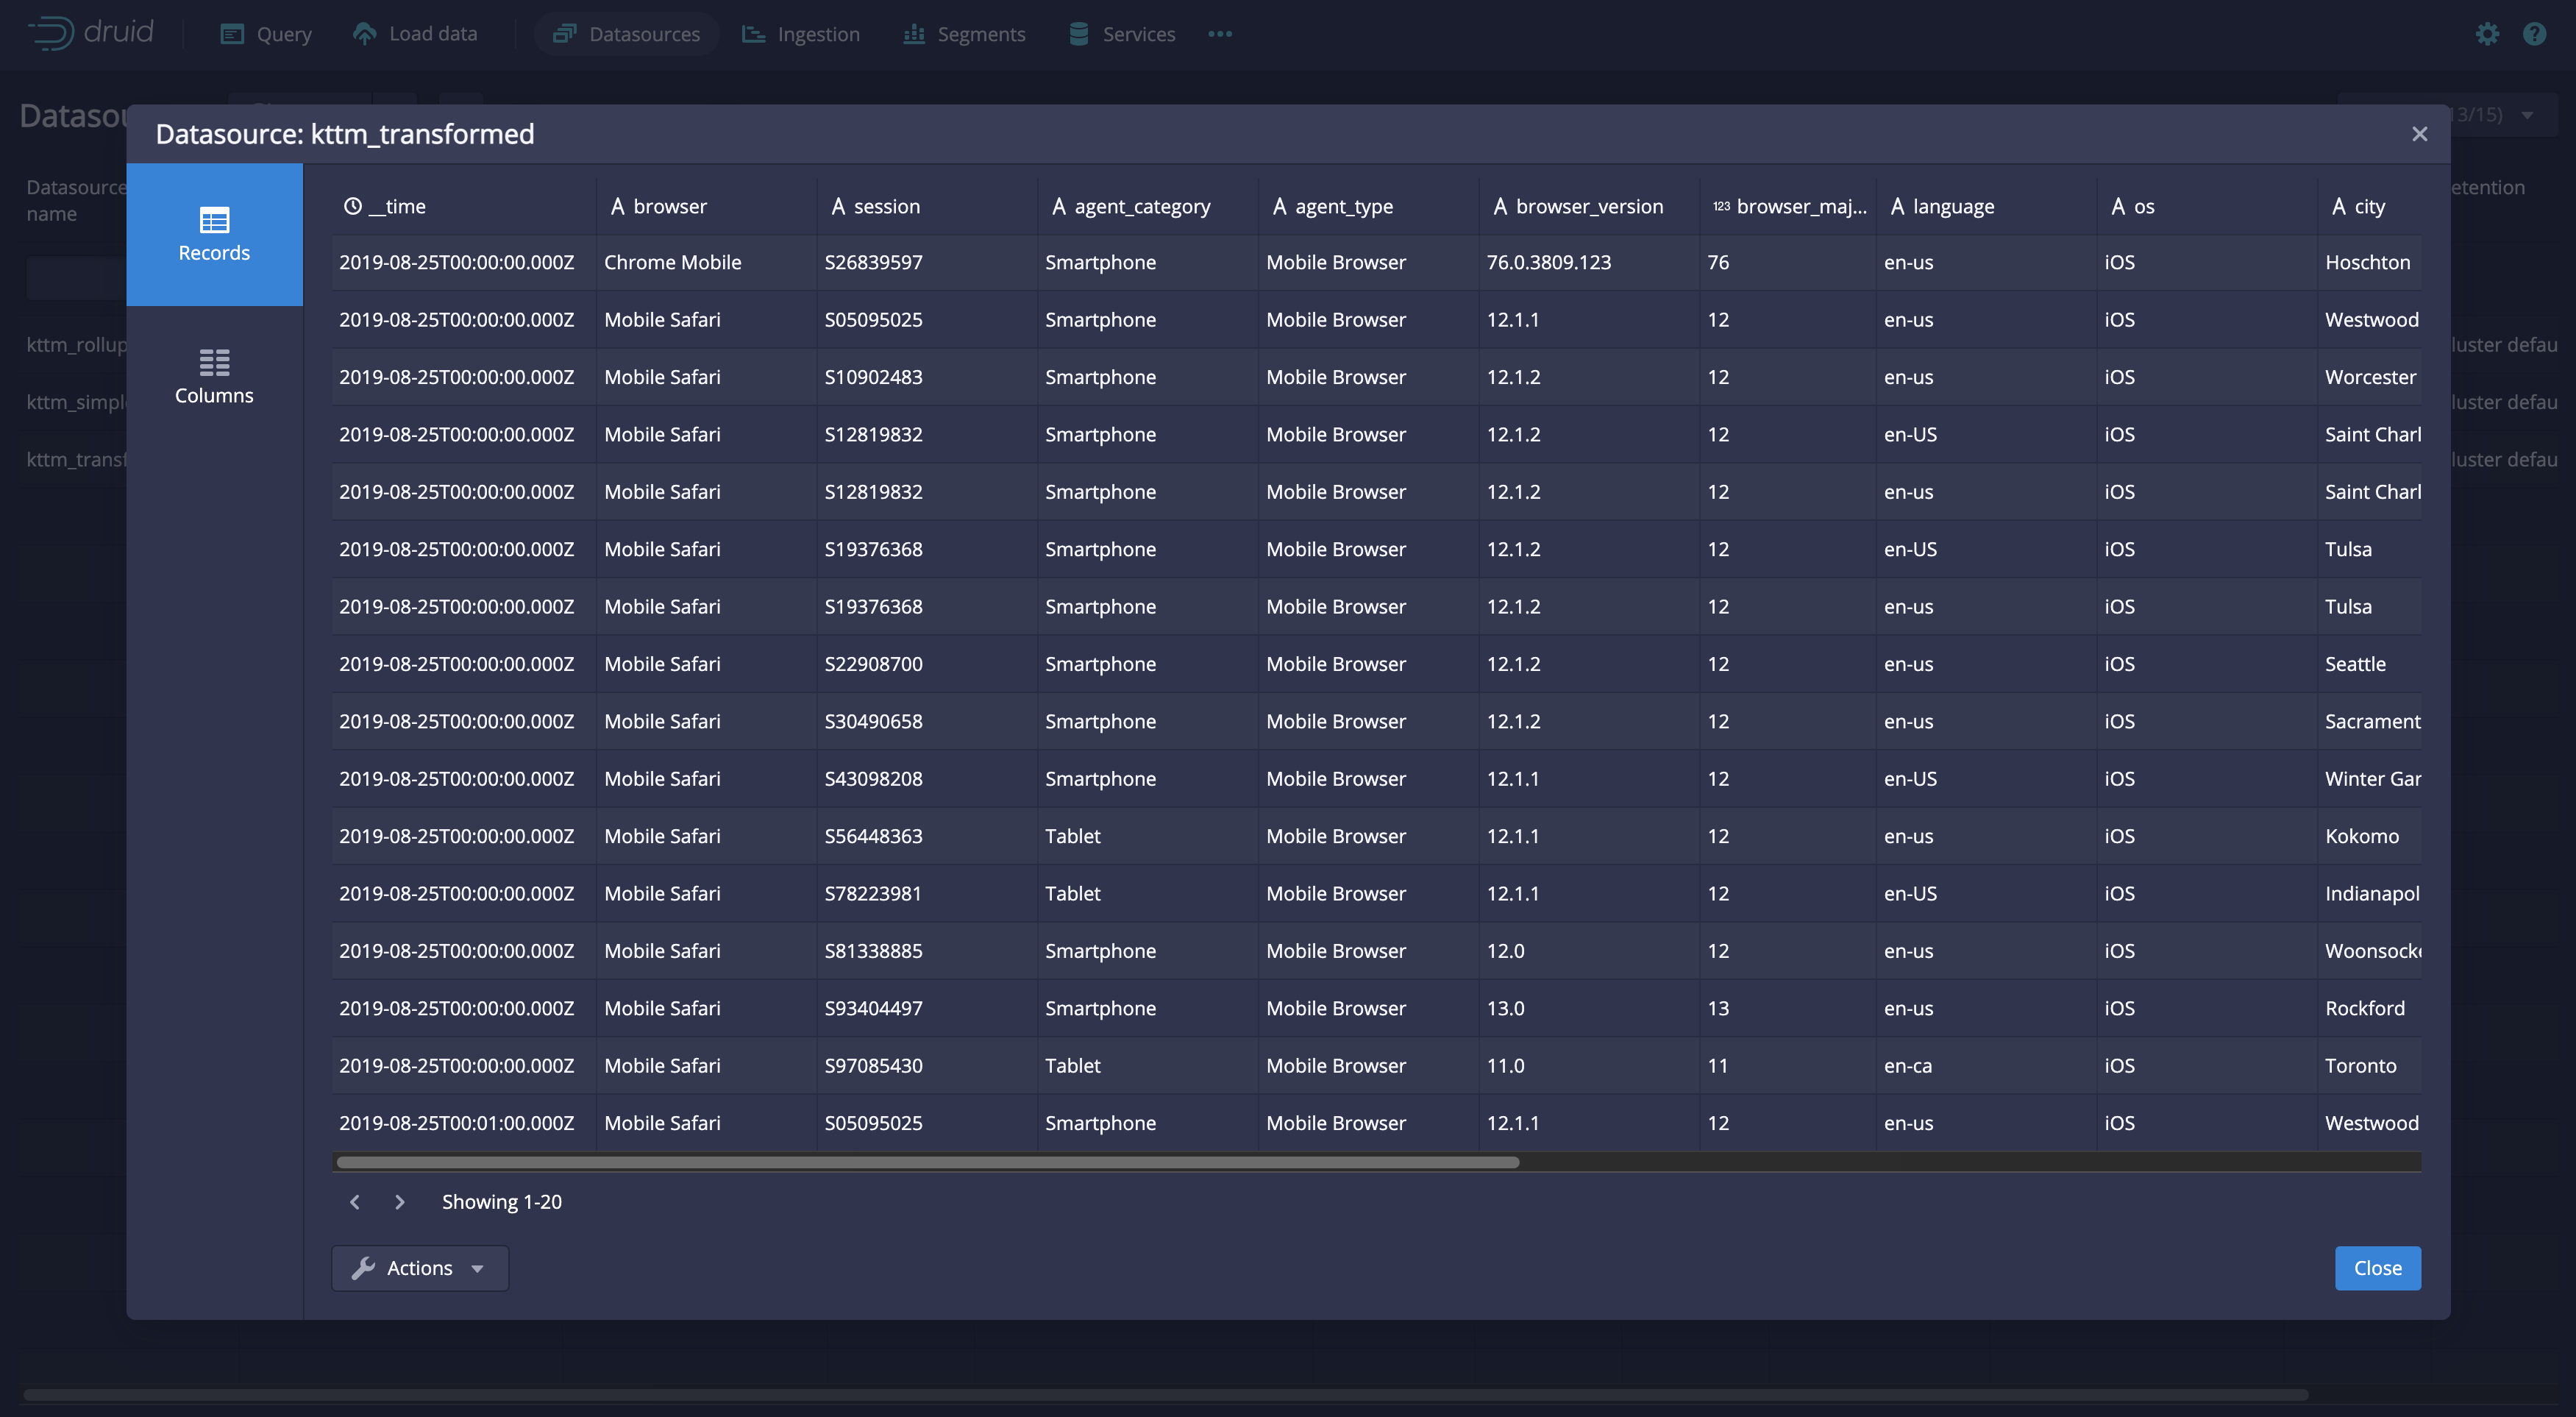The height and width of the screenshot is (1417, 2576).
Task: Expand the Actions dropdown
Action: tap(419, 1268)
